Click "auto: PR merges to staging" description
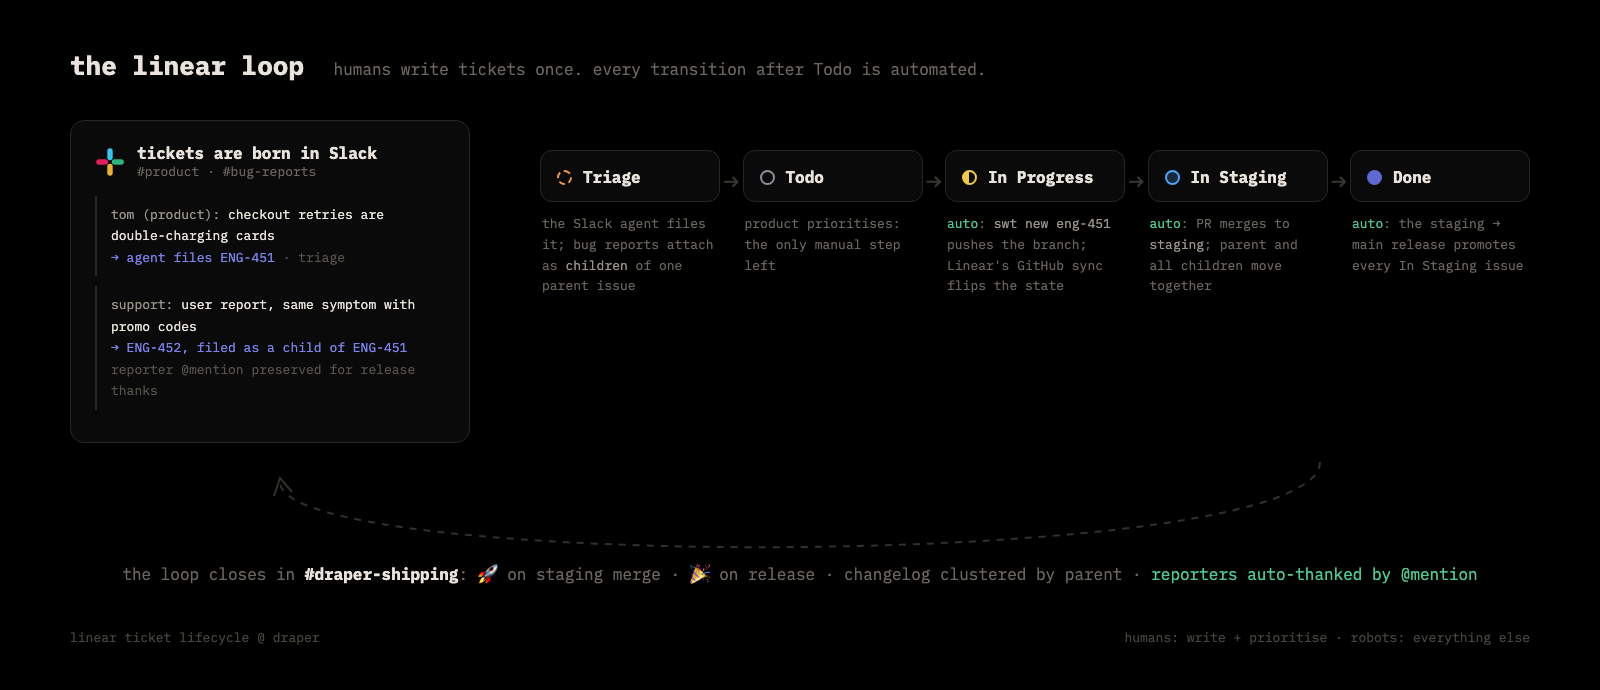1600x690 pixels. pyautogui.click(x=1223, y=255)
